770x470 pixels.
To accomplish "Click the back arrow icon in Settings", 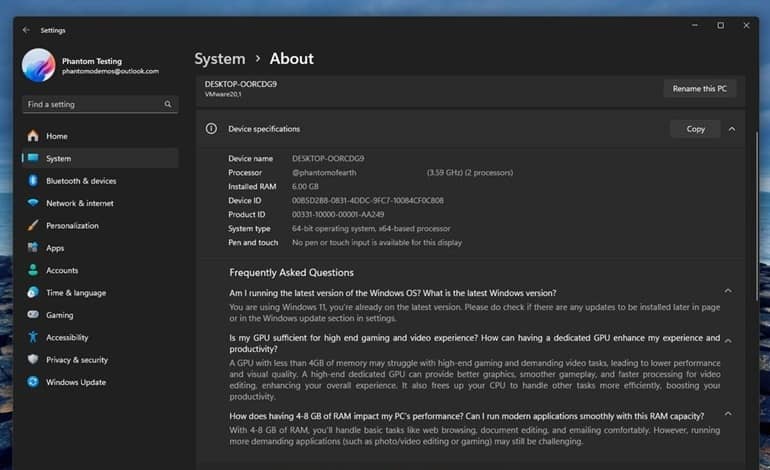I will [x=26, y=30].
